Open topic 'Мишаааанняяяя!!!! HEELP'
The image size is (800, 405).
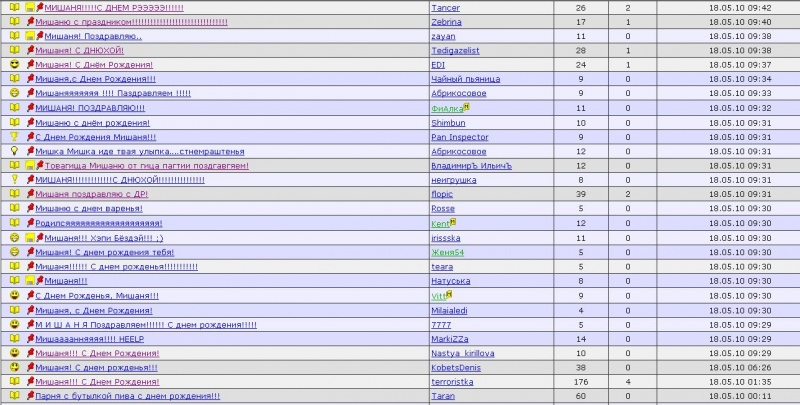coord(89,339)
